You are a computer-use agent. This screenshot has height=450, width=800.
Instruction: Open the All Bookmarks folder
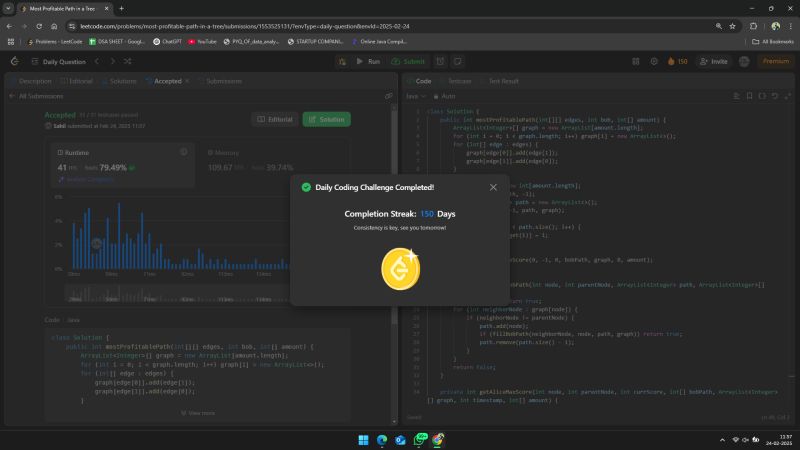click(773, 42)
